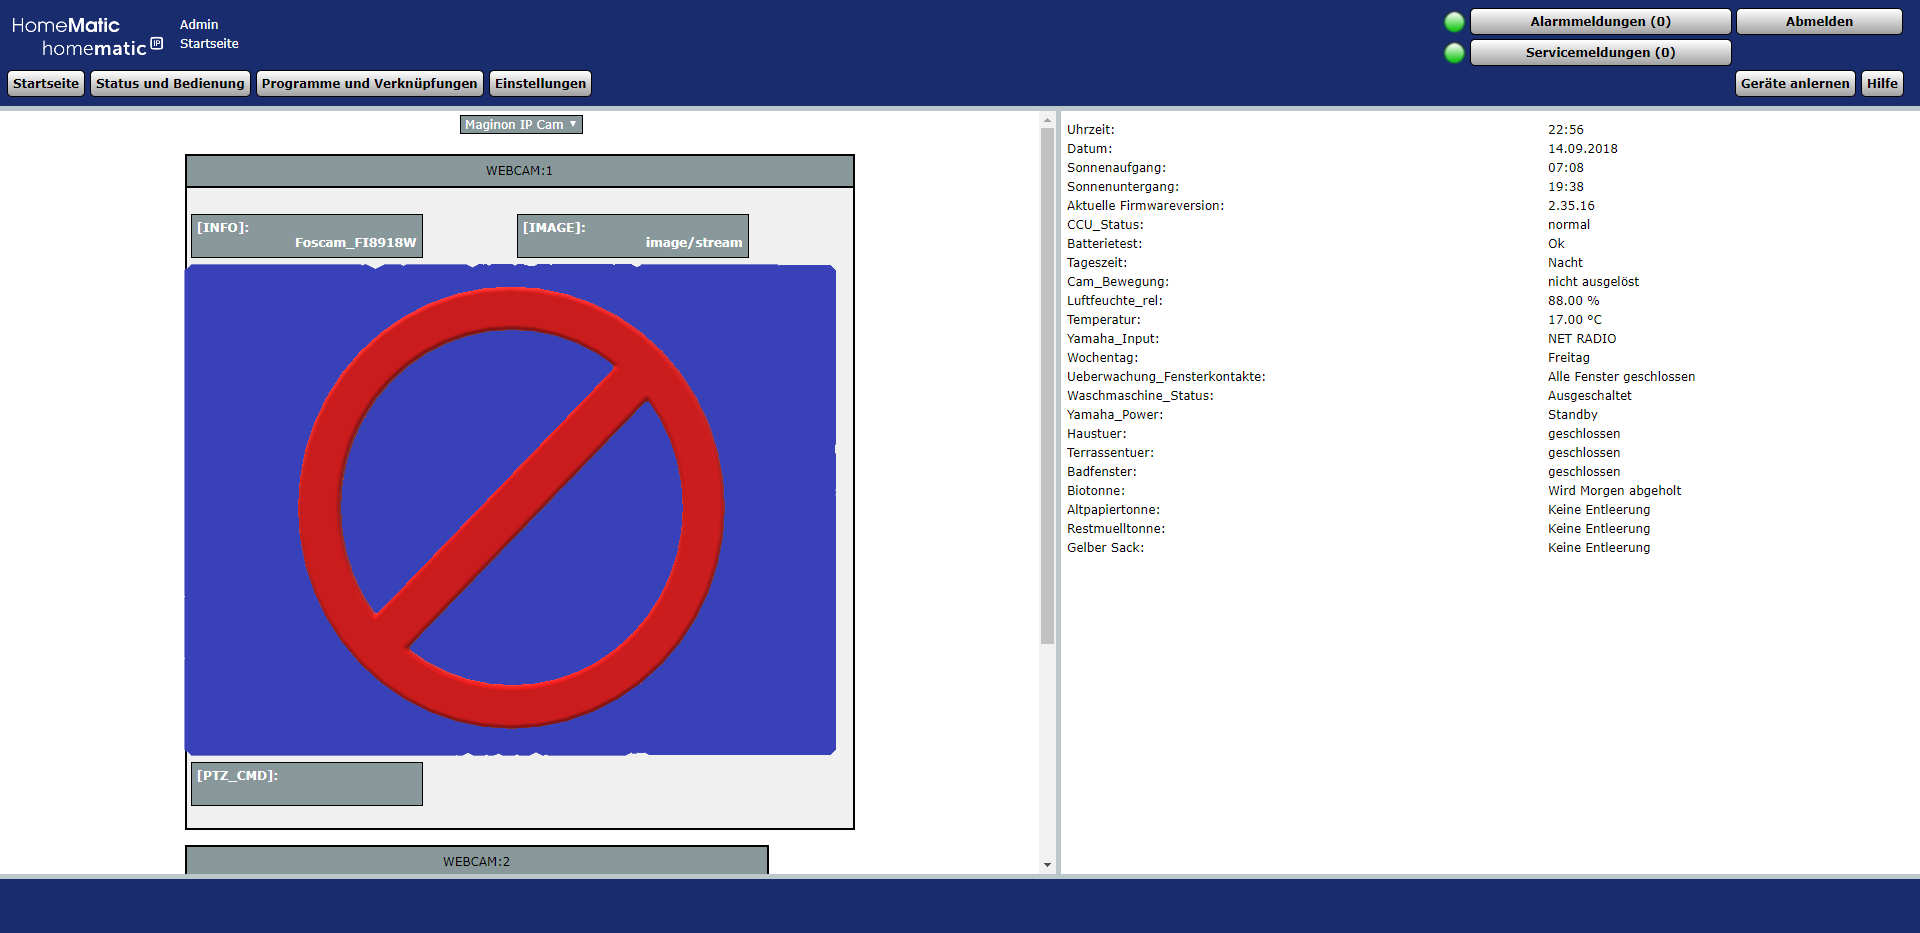
Task: Open Alarmmeldungen (0)
Action: pyautogui.click(x=1600, y=22)
